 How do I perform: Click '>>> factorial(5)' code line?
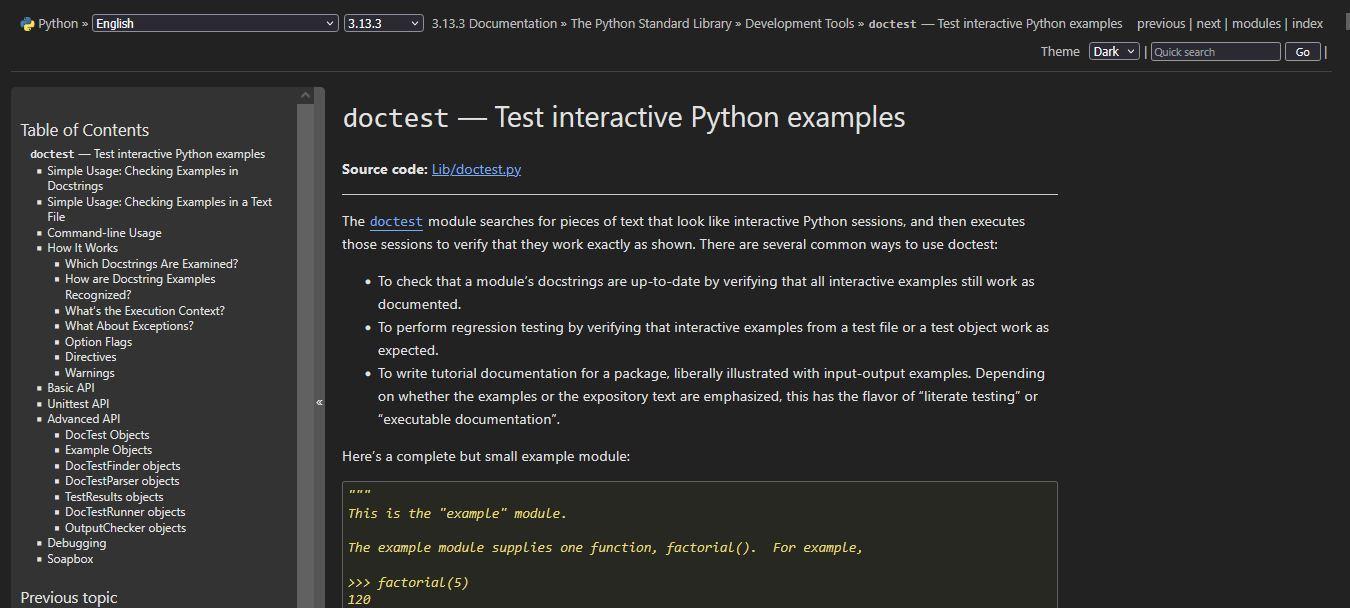click(408, 582)
